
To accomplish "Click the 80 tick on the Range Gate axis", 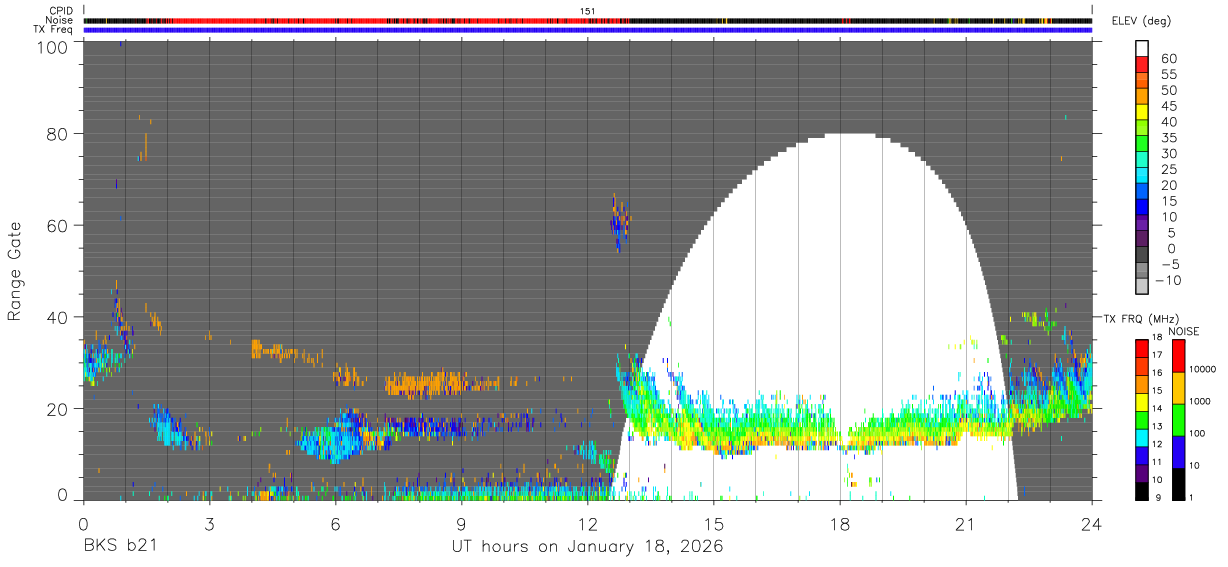I will (x=59, y=134).
